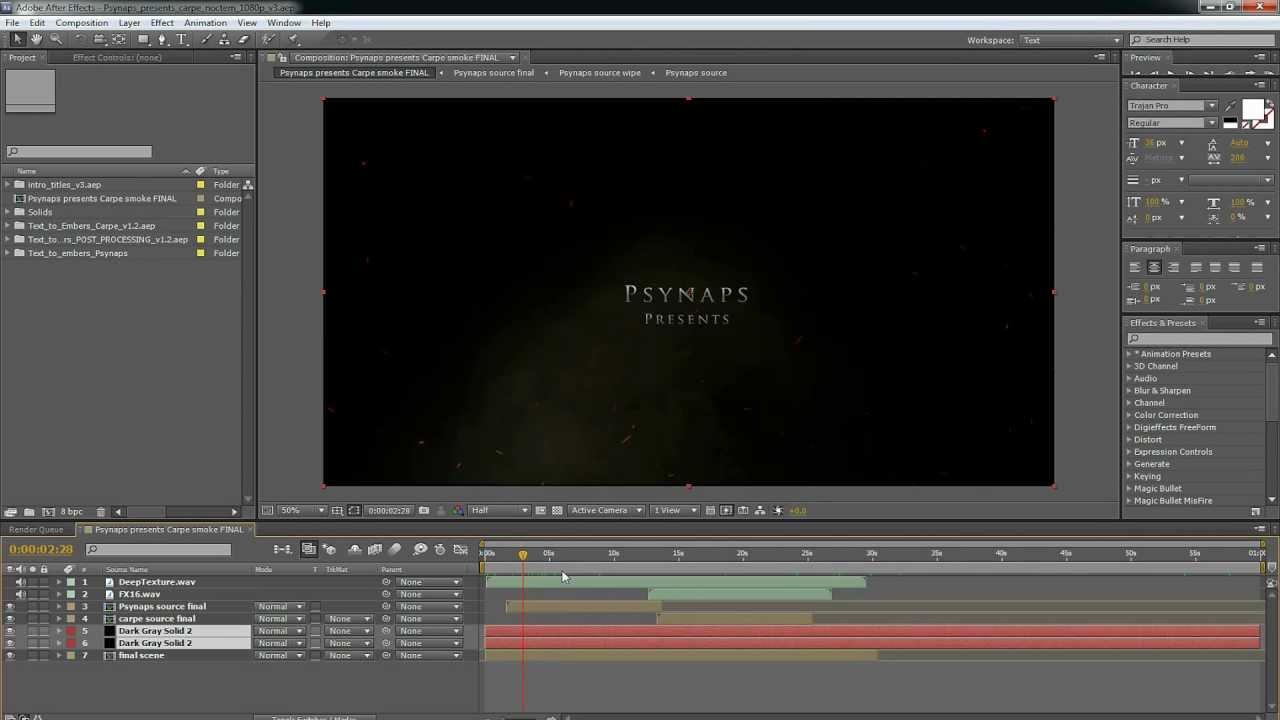Click the 8 bpc color depth button

[x=71, y=512]
